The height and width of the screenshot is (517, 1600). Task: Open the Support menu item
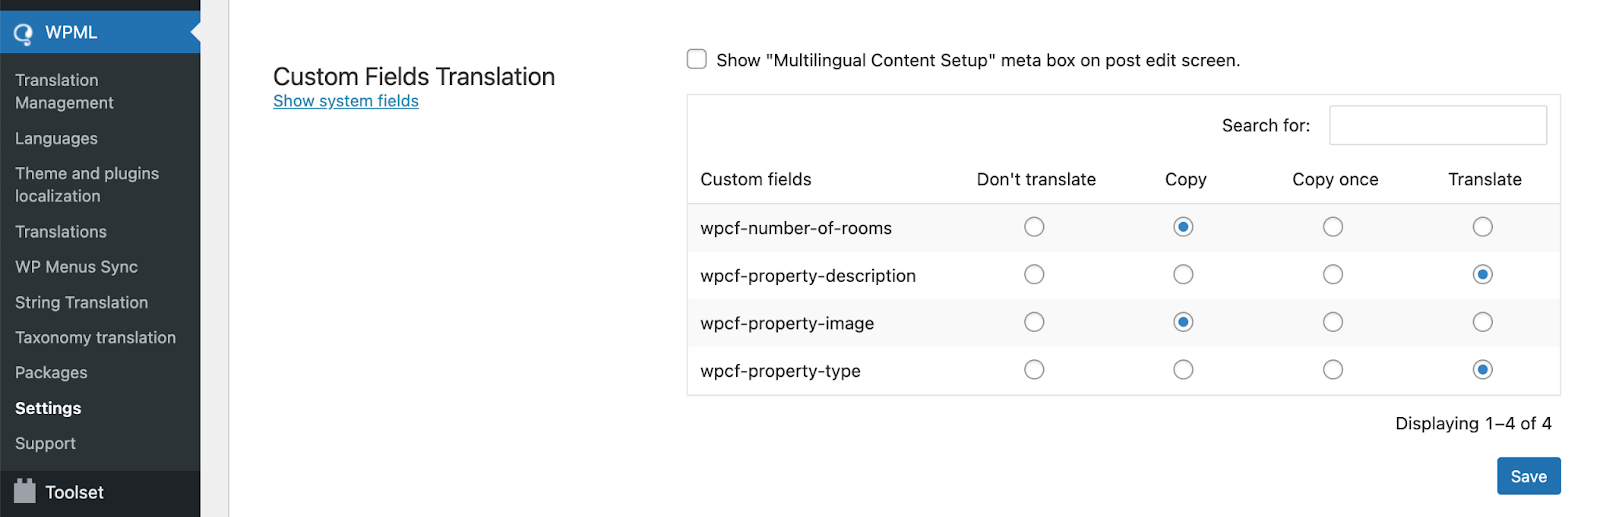[45, 443]
